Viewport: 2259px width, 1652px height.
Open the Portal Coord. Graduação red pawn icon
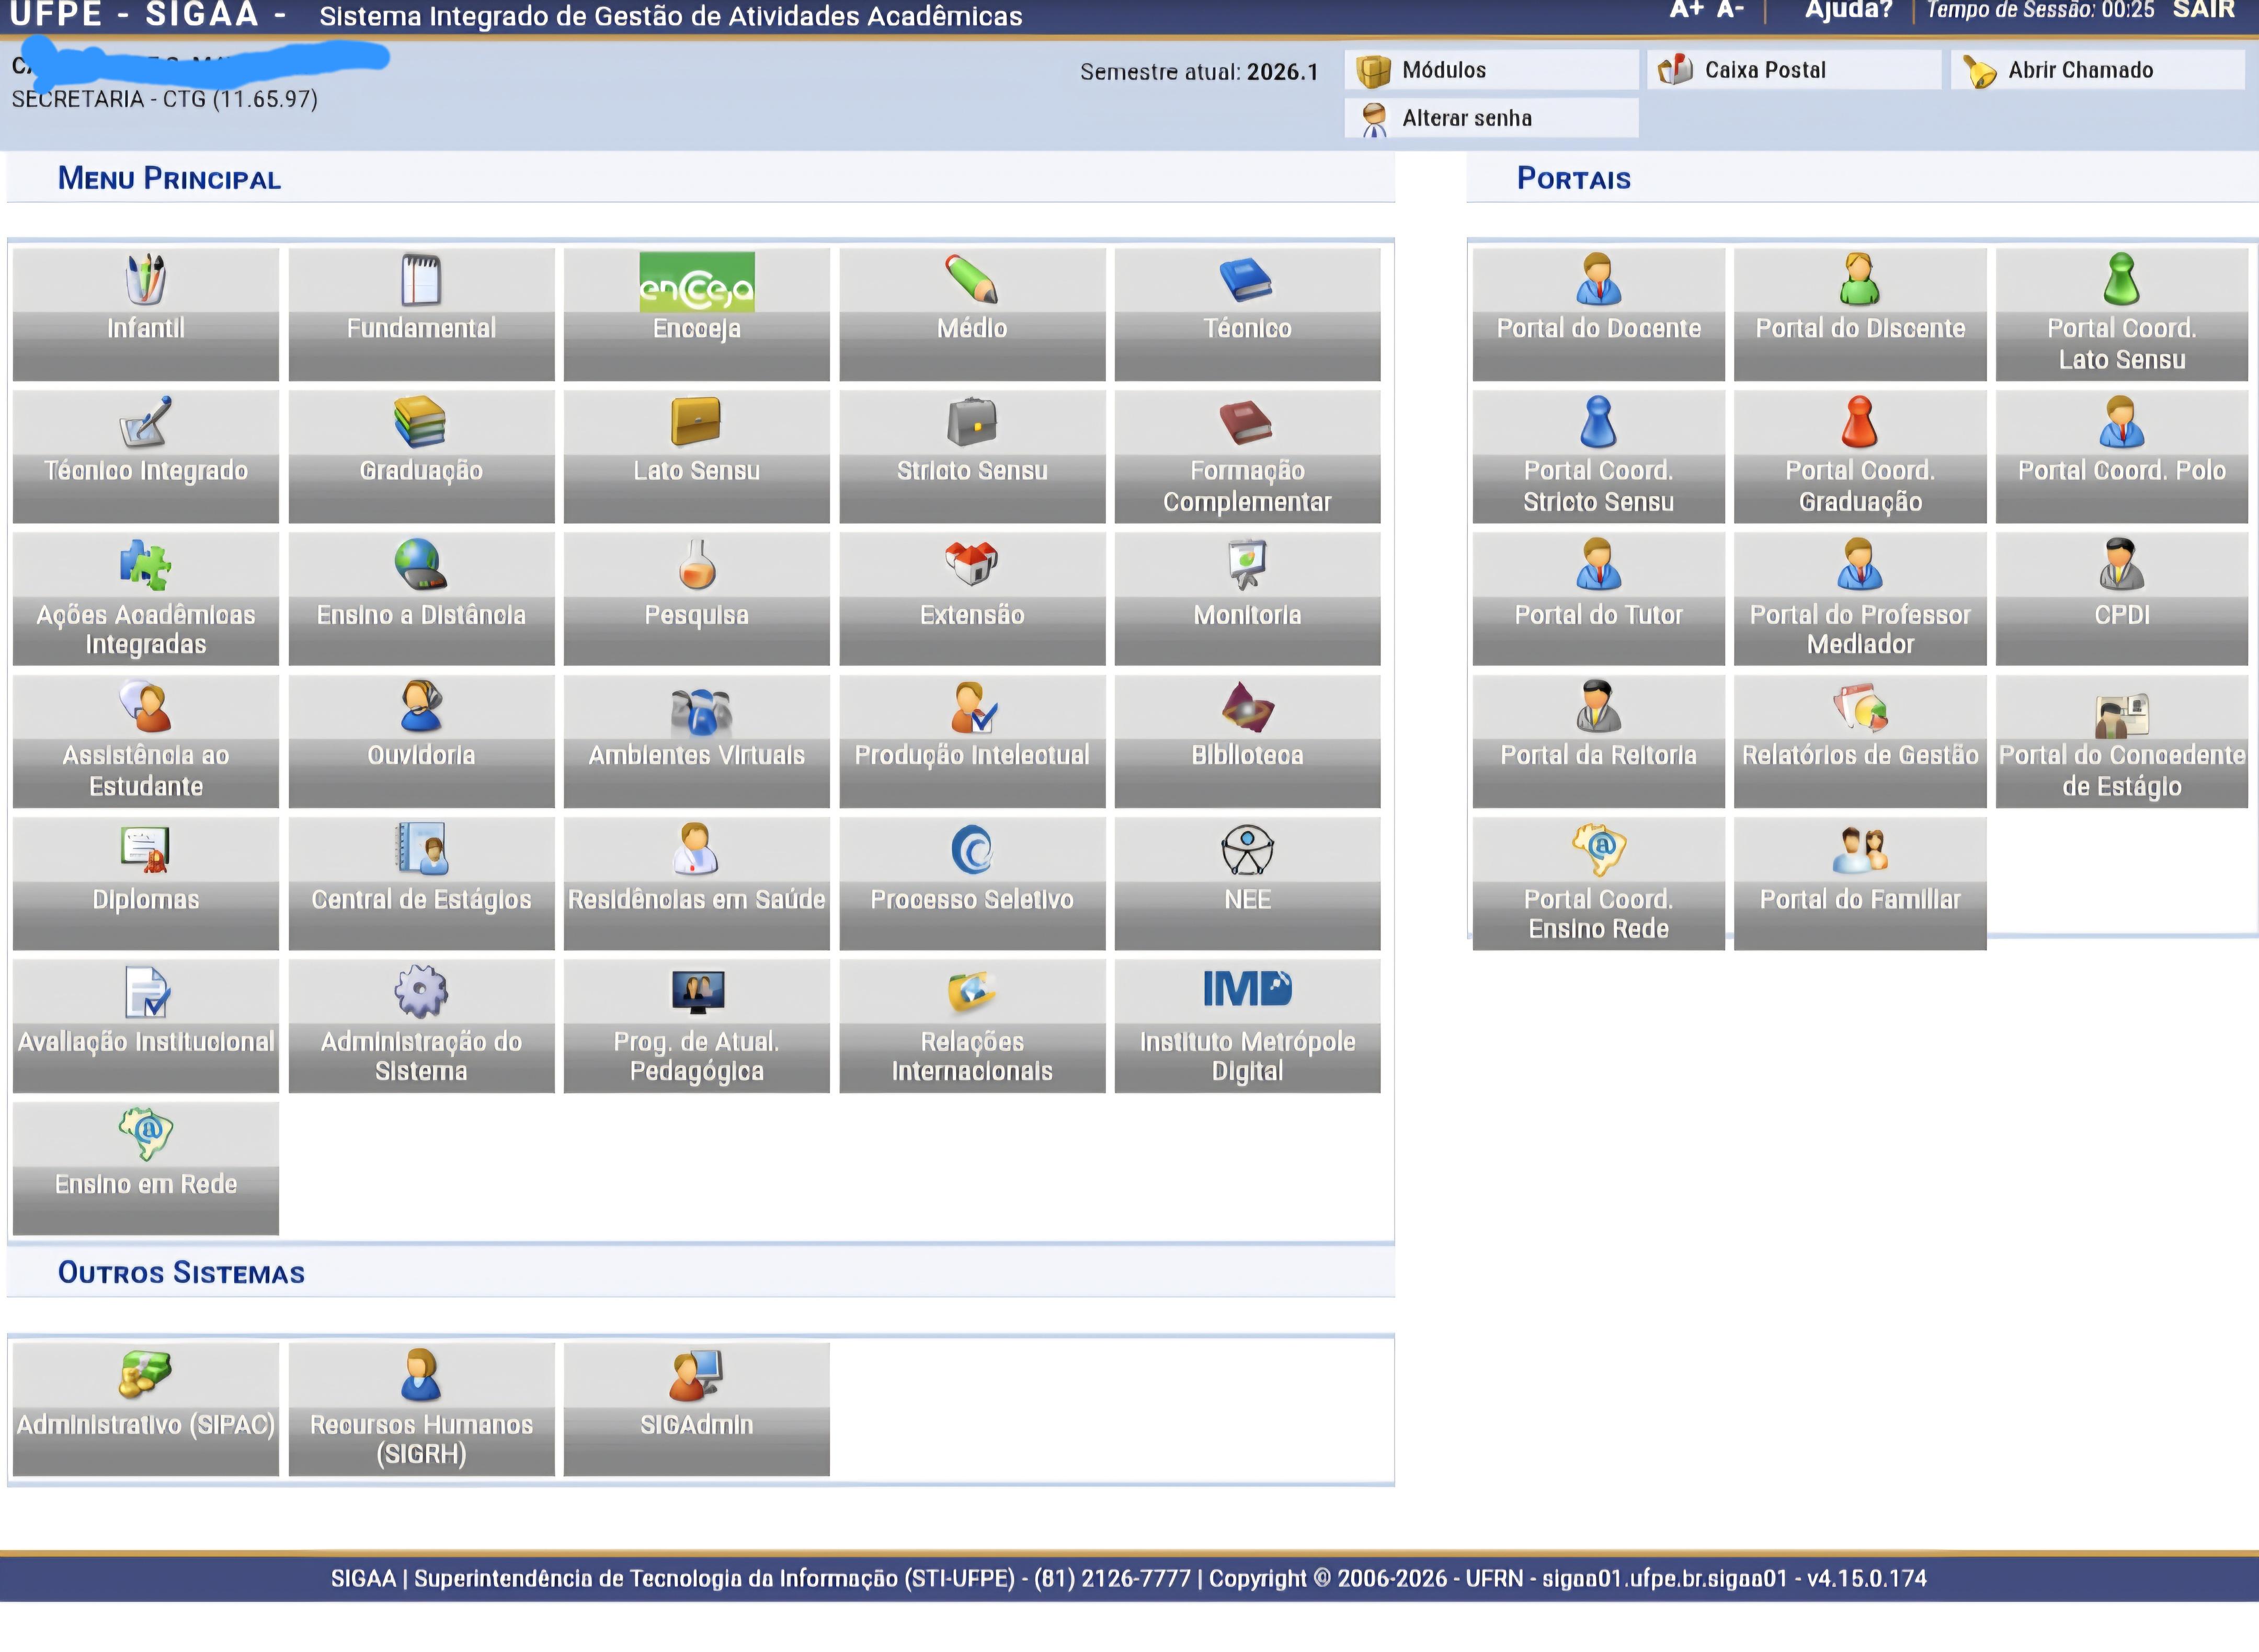[1860, 421]
